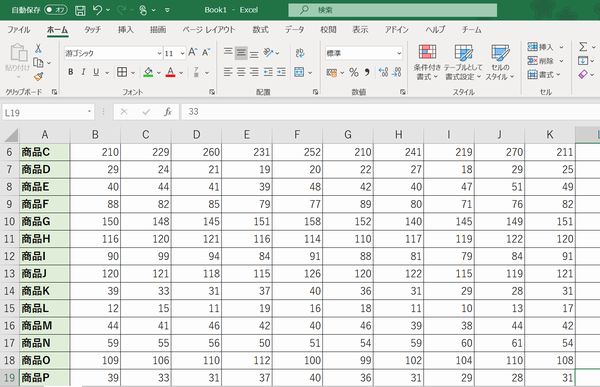Click the Merge and Center icon
Image resolution: width=600 pixels, height=387 pixels.
[x=299, y=72]
